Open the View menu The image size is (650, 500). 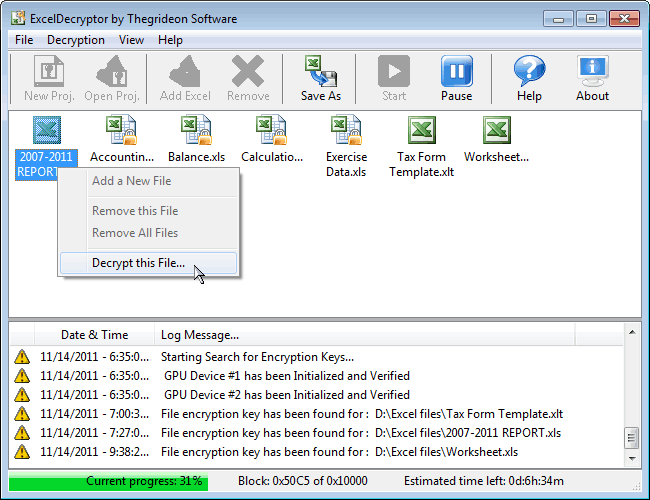click(x=131, y=40)
